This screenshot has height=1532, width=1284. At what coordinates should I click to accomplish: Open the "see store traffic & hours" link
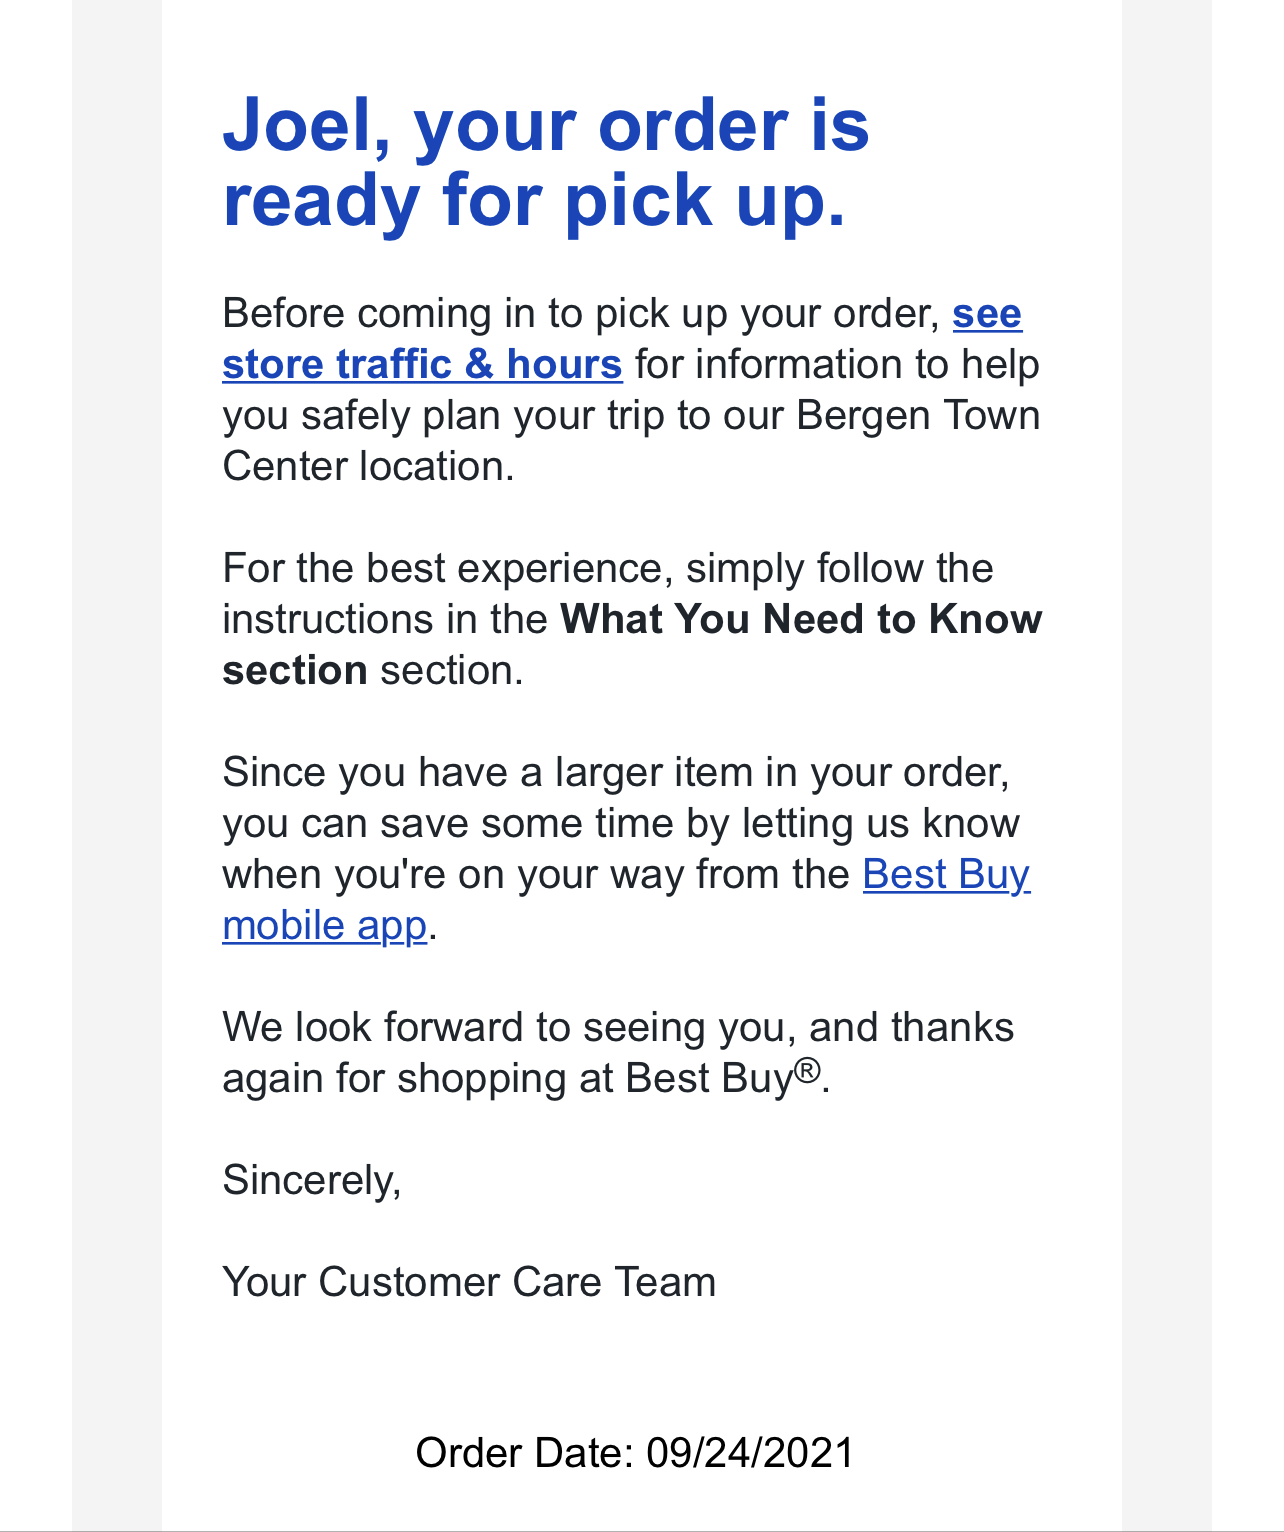tap(422, 365)
